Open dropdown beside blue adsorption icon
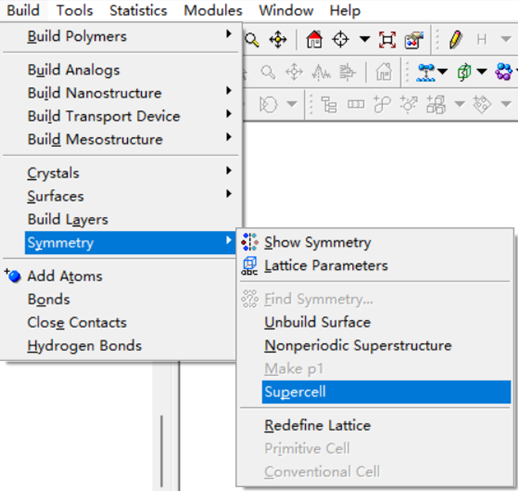518x491 pixels. pos(442,71)
